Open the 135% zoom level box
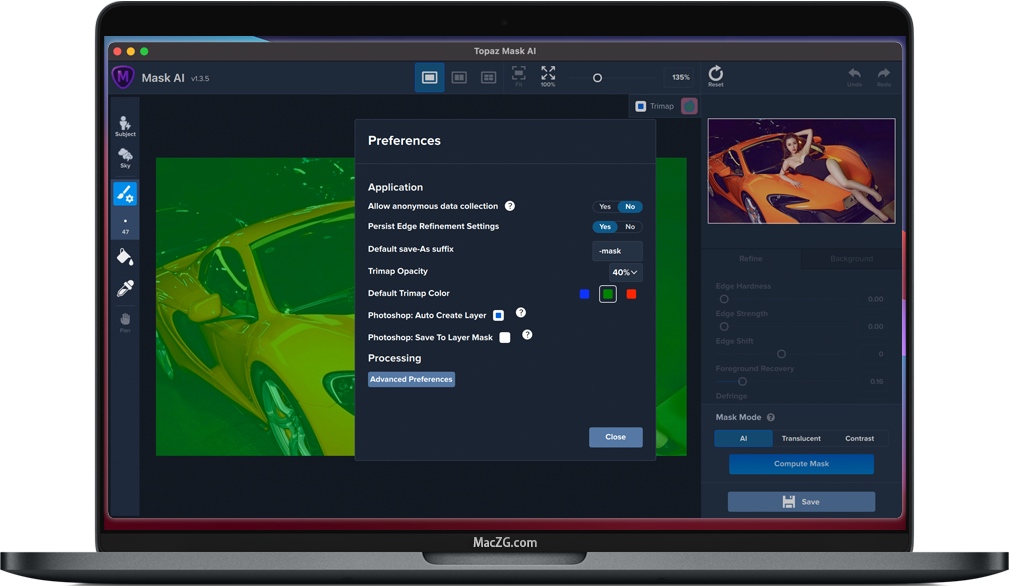Viewport: 1009px width, 586px height. pos(680,77)
